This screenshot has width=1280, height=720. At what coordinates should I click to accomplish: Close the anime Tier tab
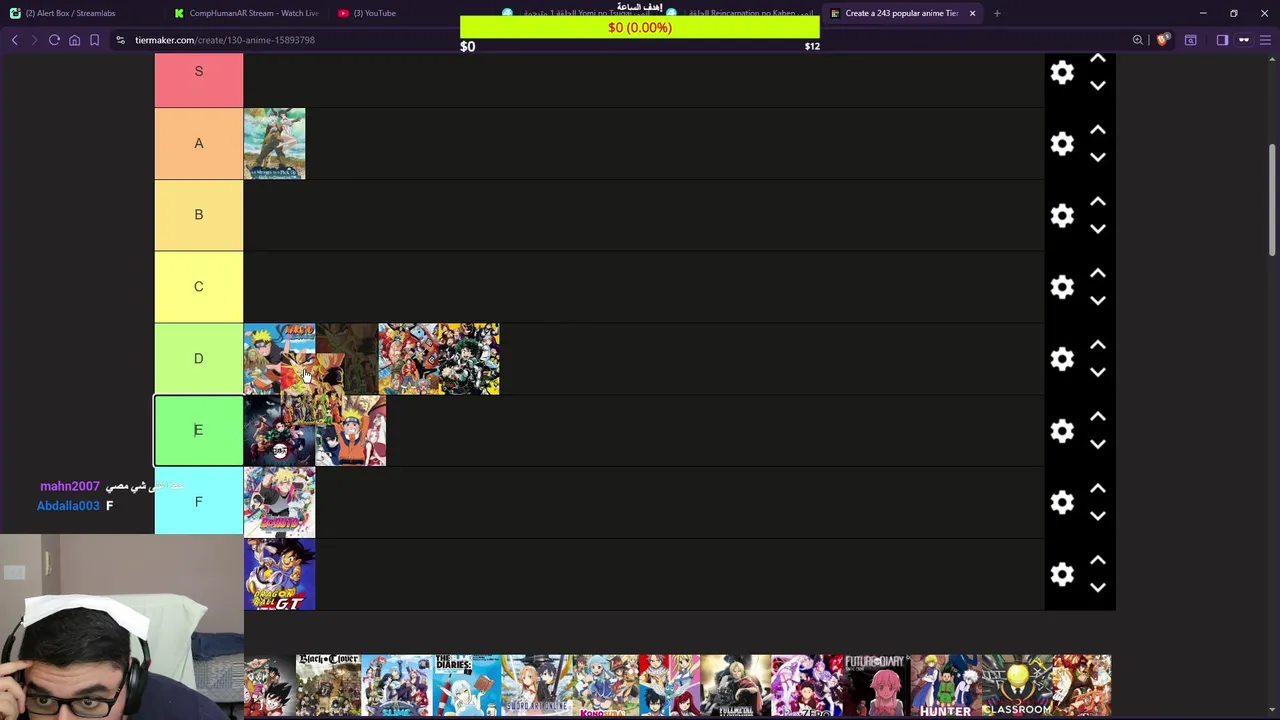tap(972, 13)
